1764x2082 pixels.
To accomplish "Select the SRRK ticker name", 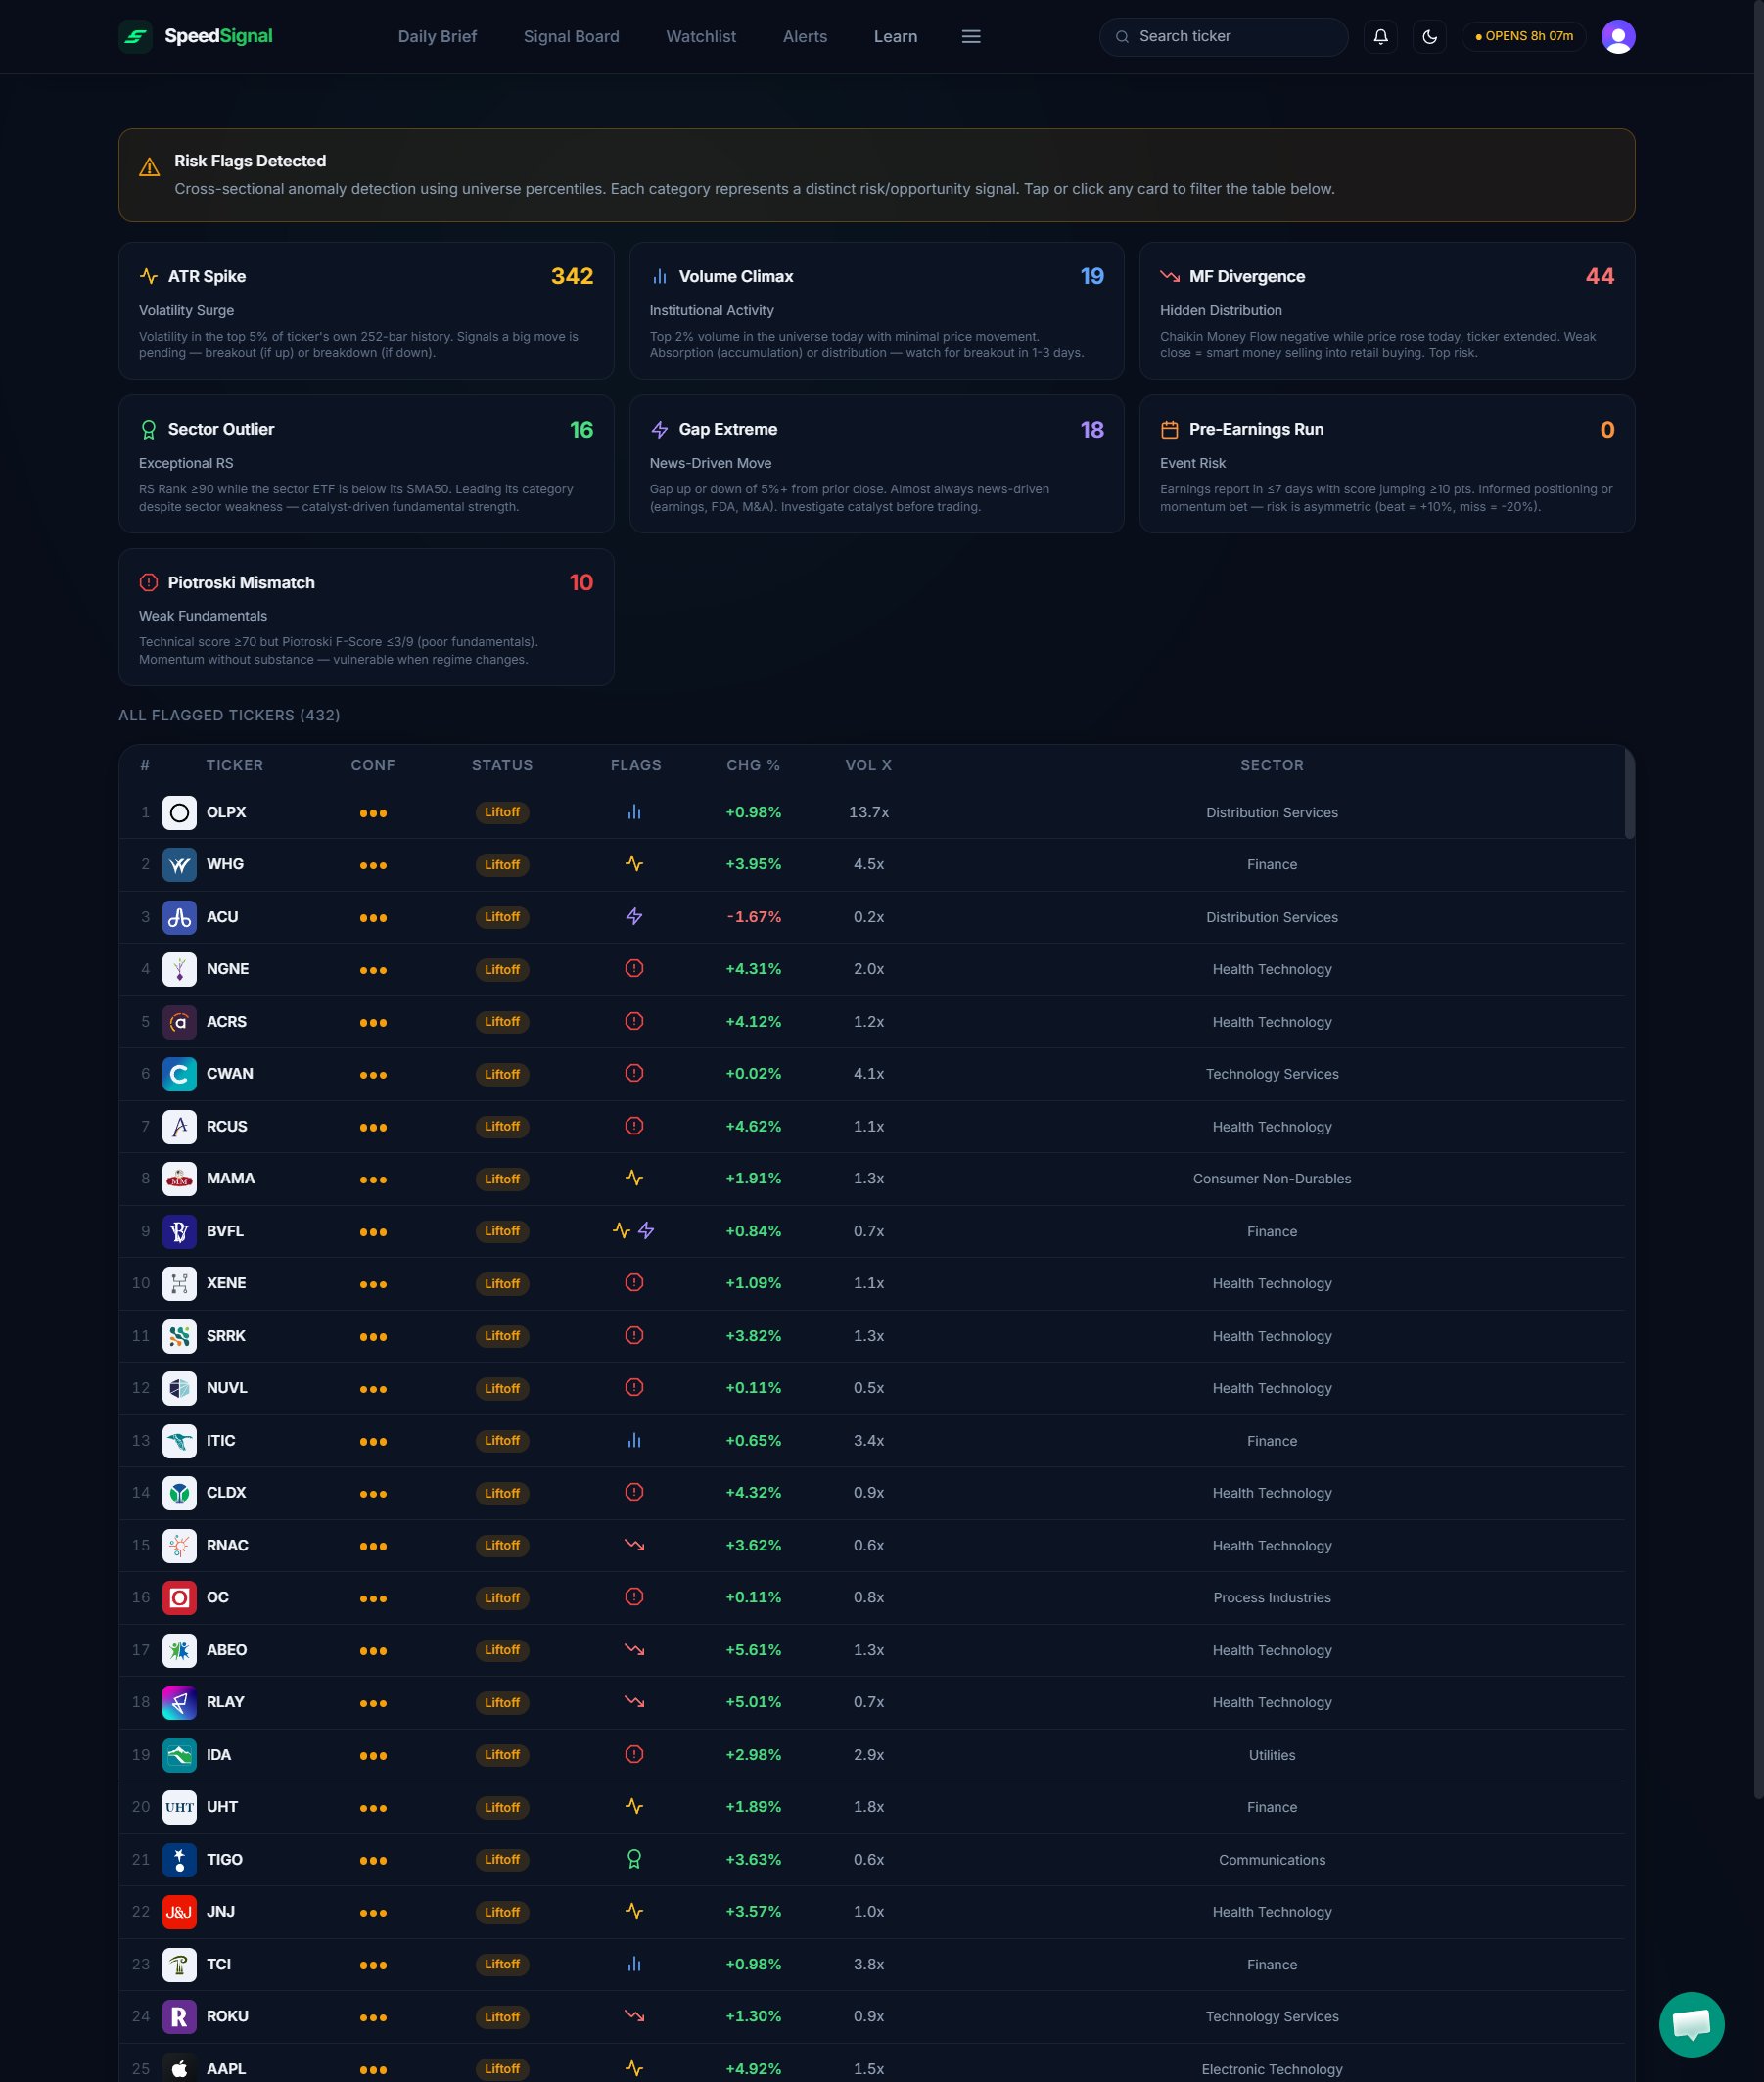I will click(226, 1335).
